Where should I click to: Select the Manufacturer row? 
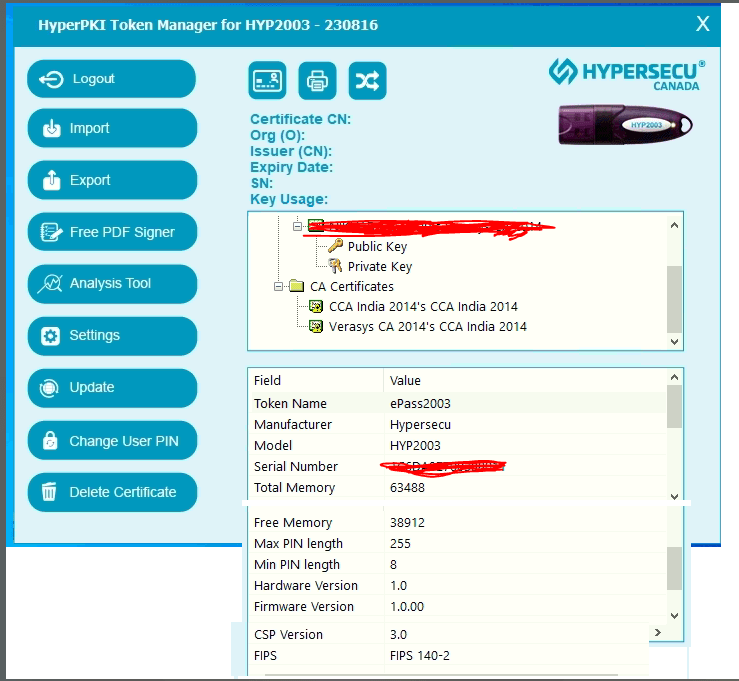pyautogui.click(x=458, y=425)
